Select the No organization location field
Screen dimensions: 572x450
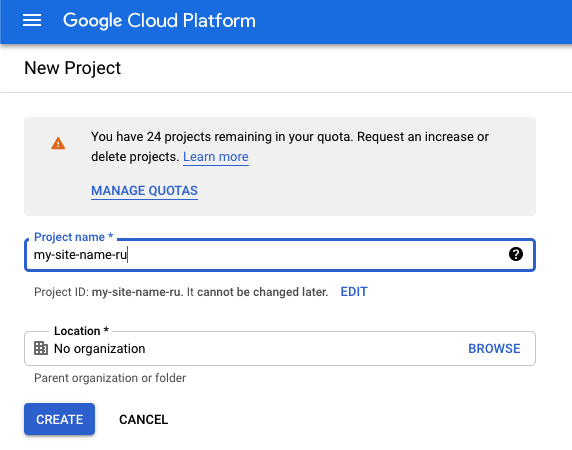(x=280, y=349)
